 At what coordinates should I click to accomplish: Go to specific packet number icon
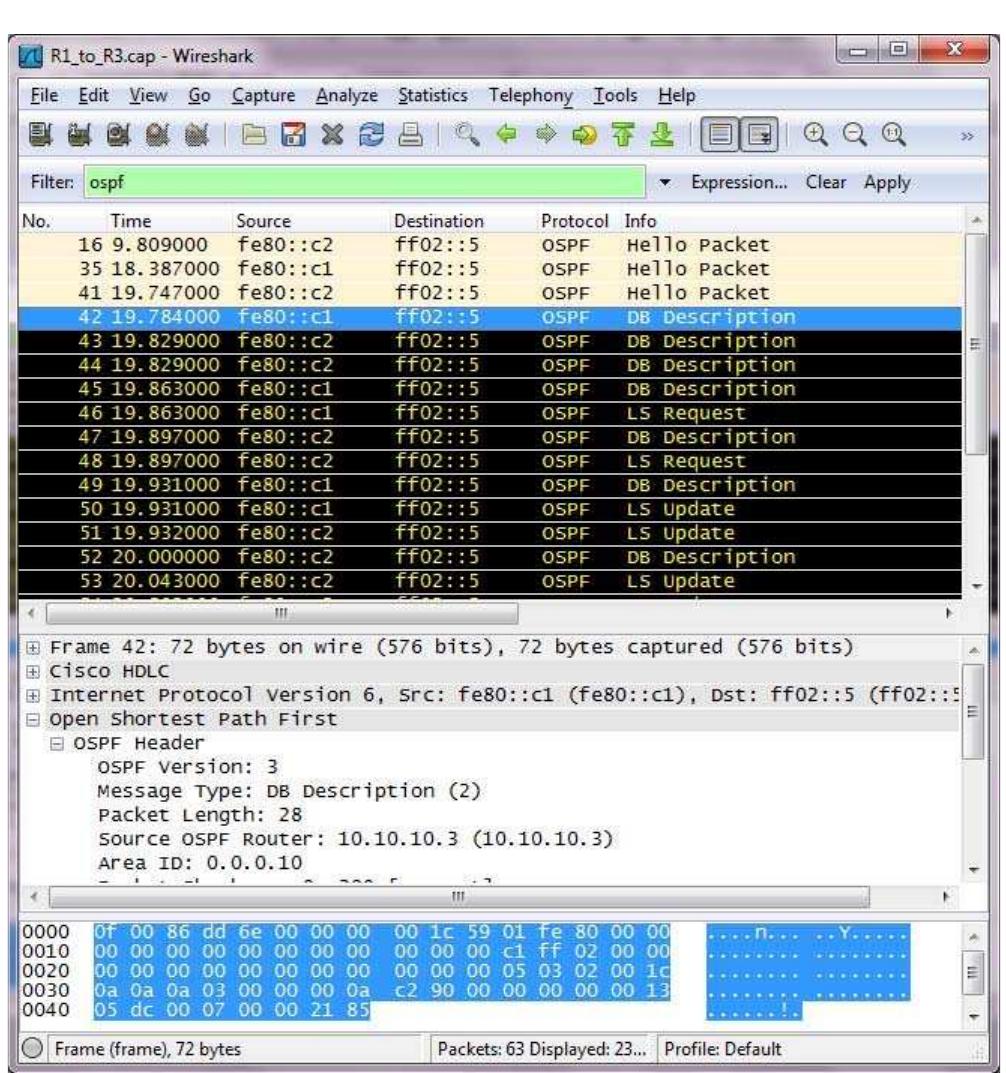click(x=584, y=135)
